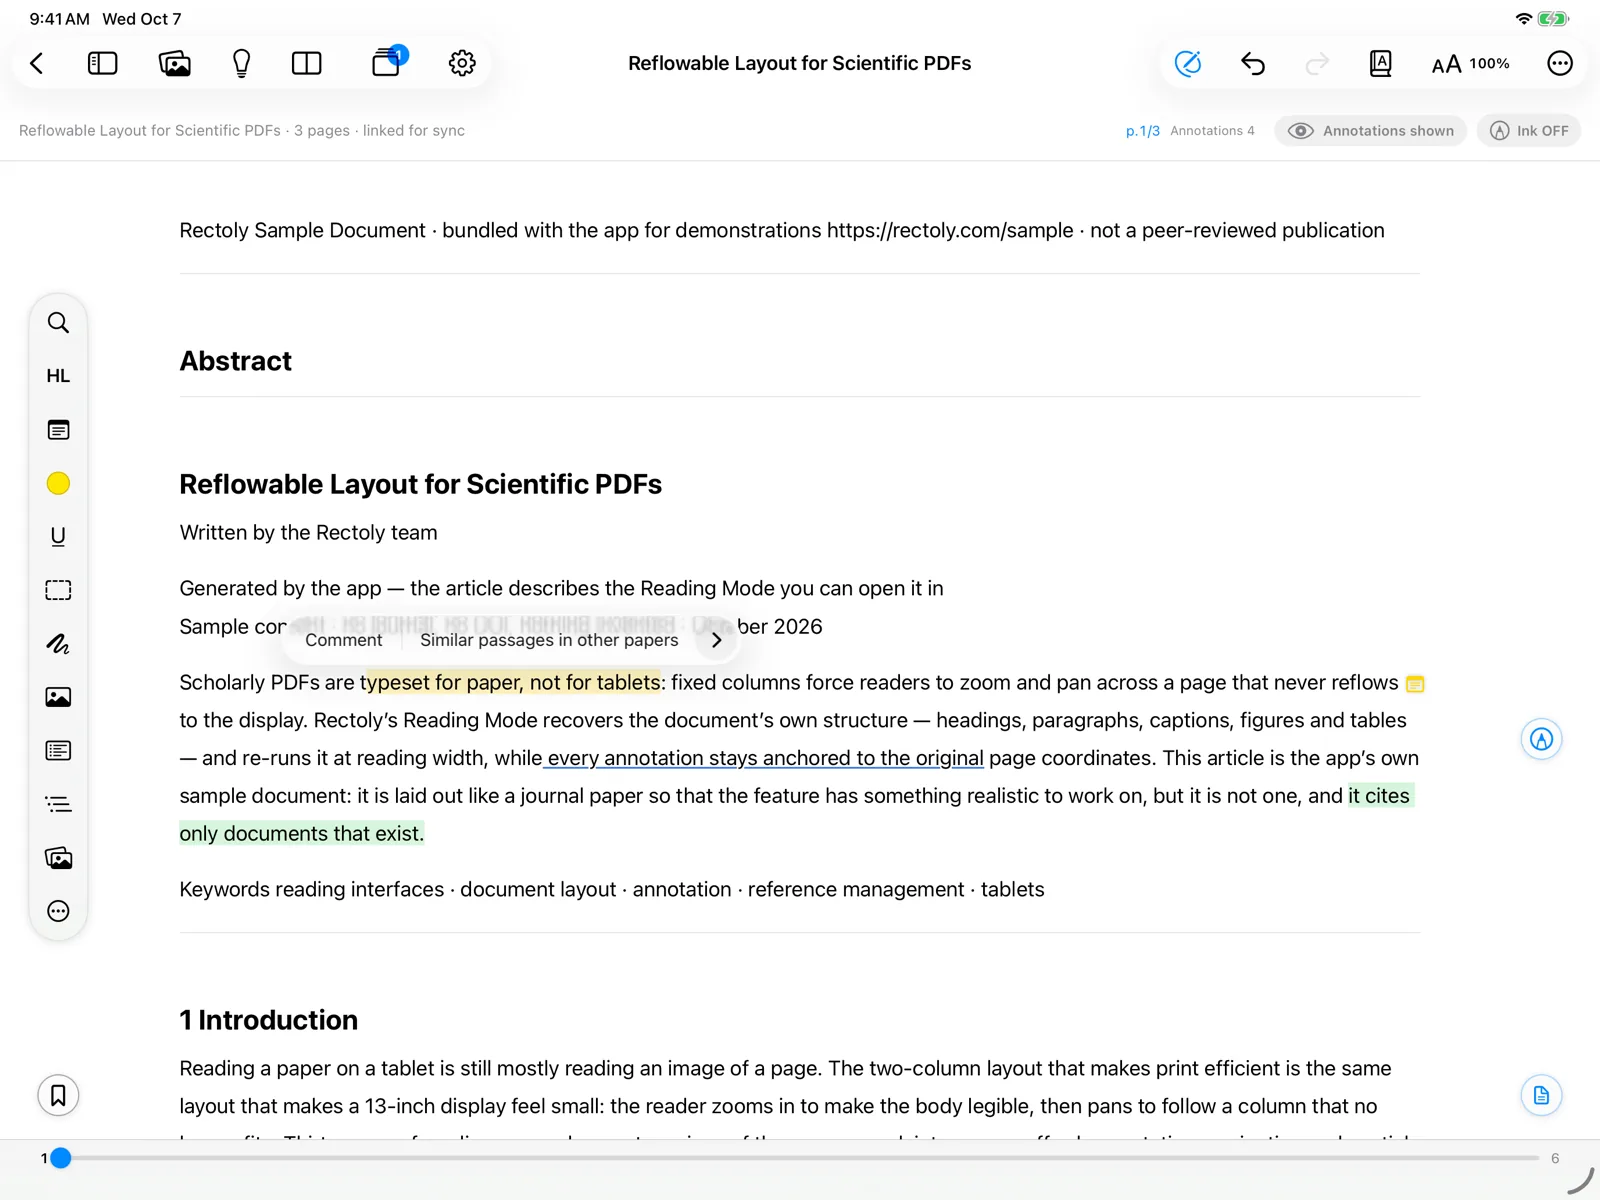Open the split view layout icon
The image size is (1600, 1200).
point(306,63)
